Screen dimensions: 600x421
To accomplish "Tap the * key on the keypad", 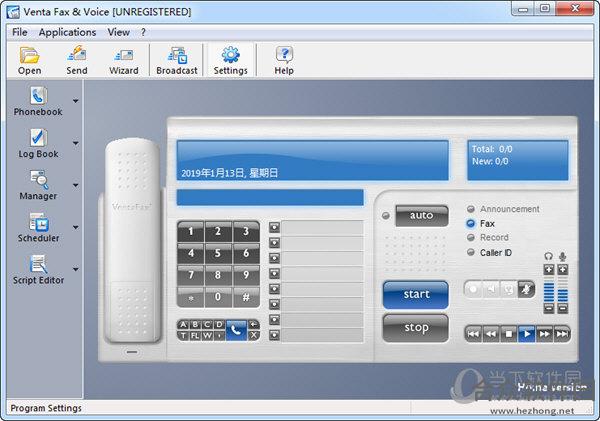I will (191, 297).
